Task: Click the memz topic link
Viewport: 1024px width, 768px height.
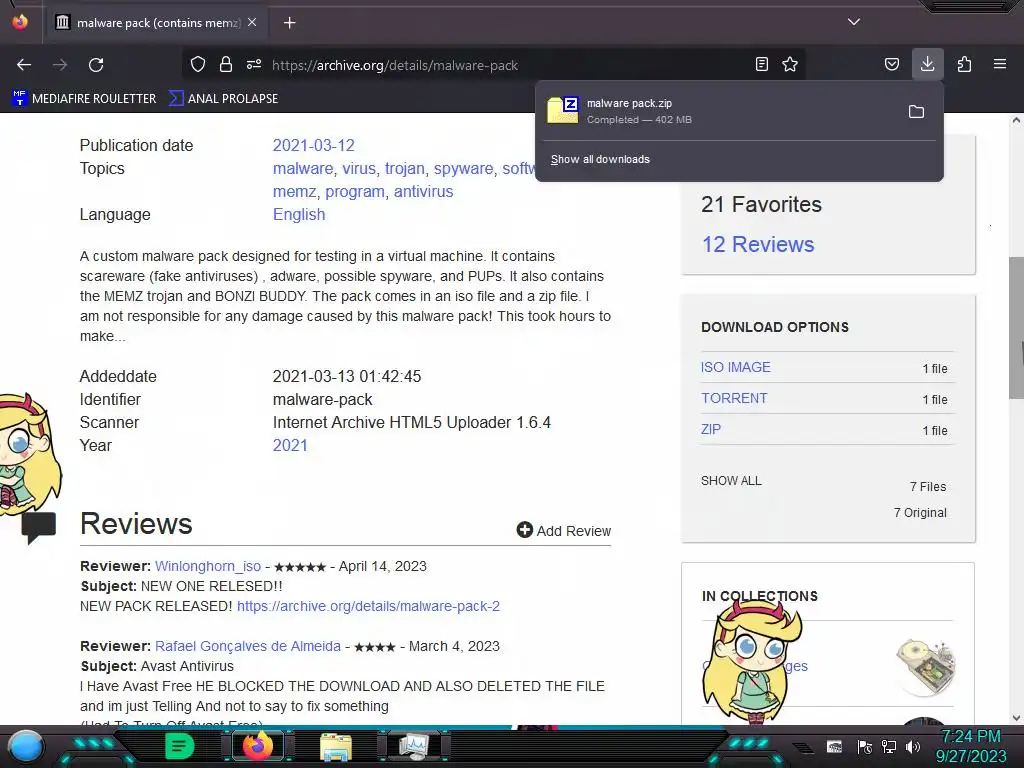Action: coord(295,191)
